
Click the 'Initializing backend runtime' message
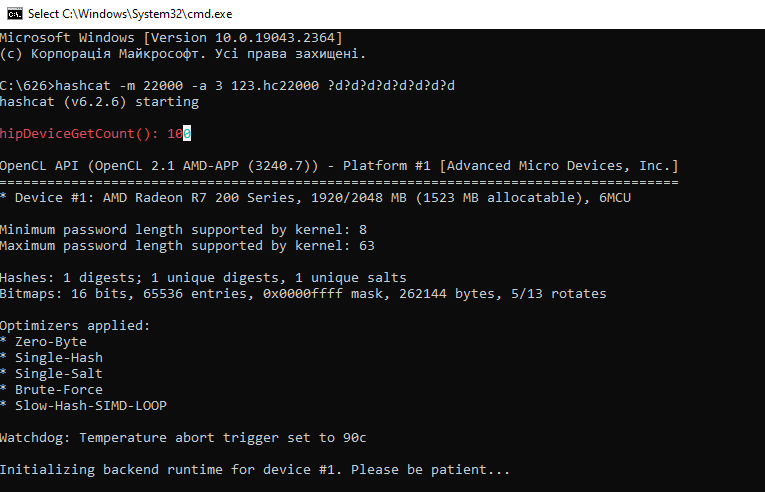255,470
